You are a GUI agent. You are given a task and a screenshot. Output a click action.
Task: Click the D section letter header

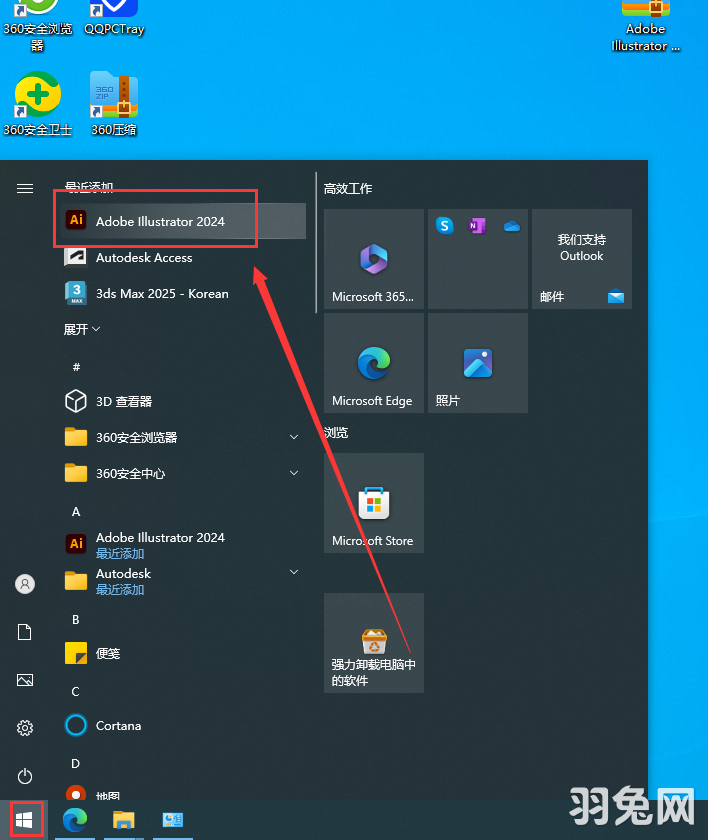(76, 763)
